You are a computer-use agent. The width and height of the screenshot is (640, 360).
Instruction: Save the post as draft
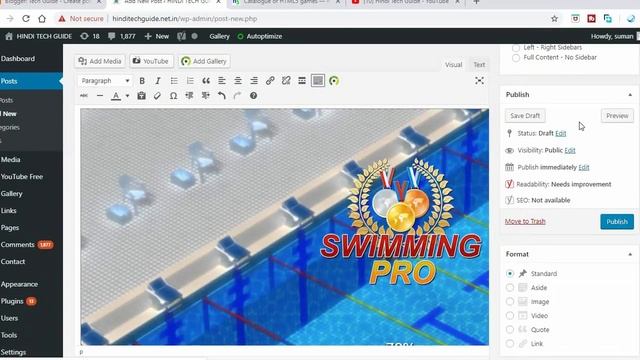click(x=525, y=116)
